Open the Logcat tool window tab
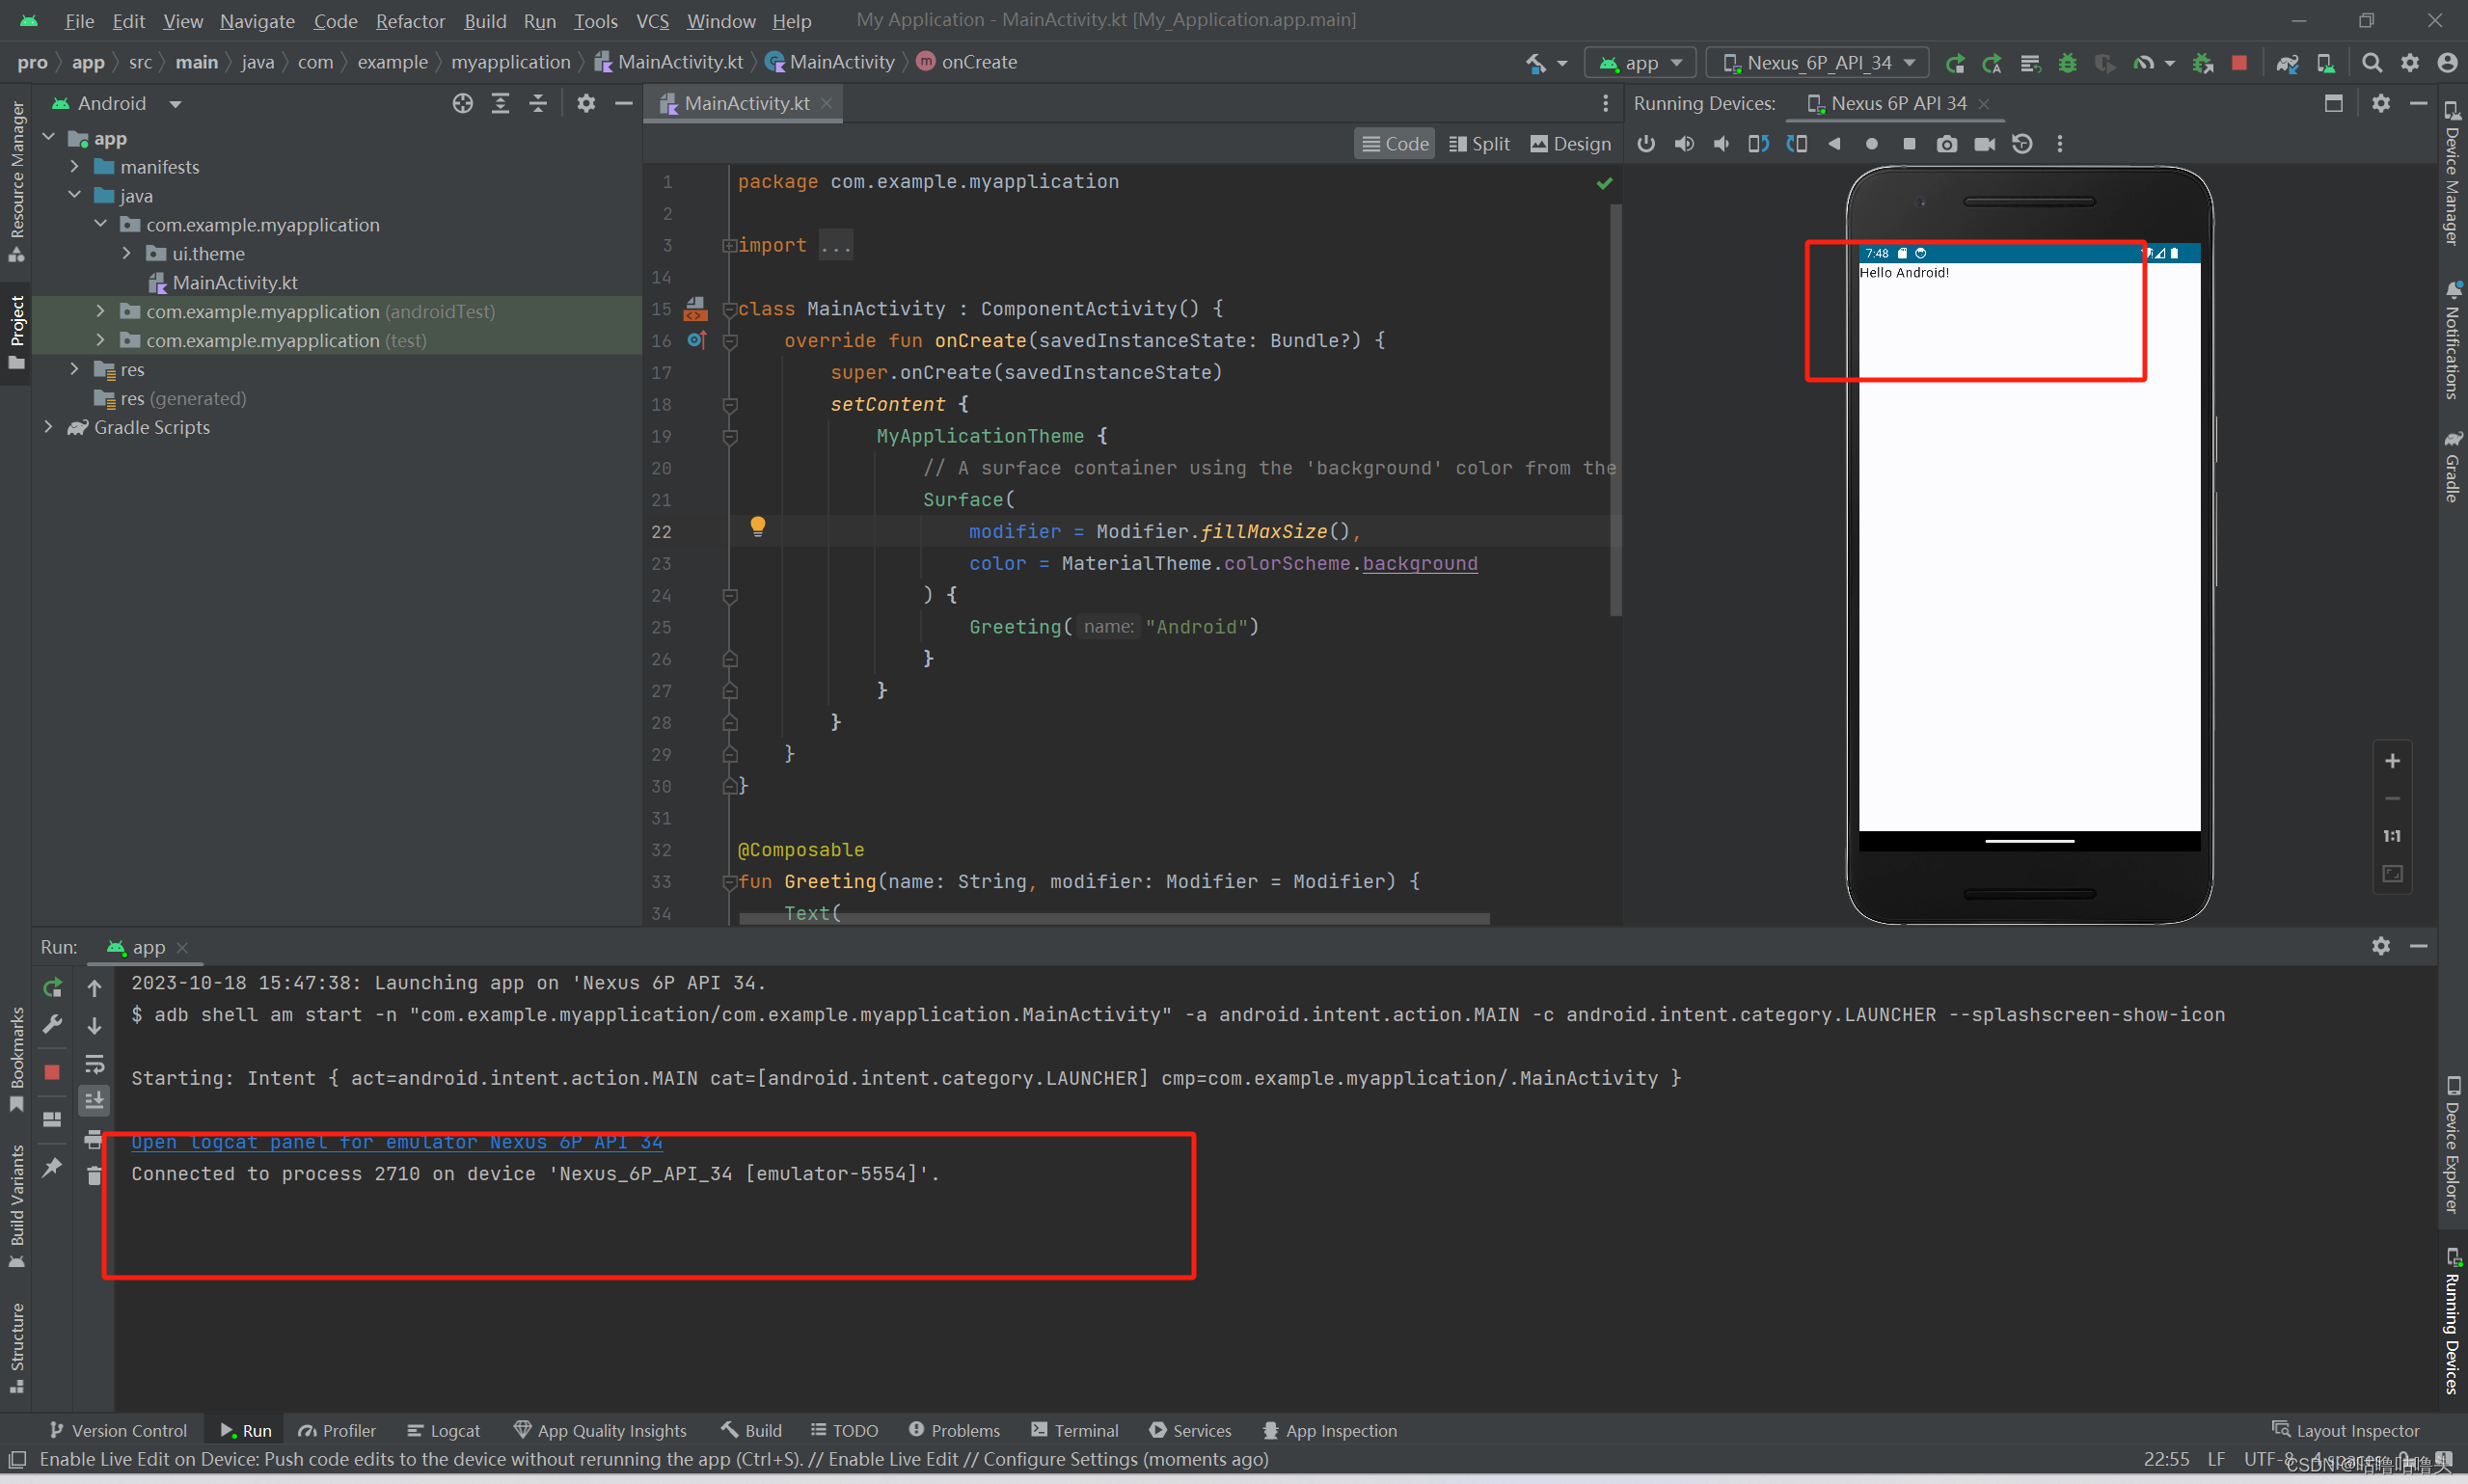 (x=443, y=1430)
